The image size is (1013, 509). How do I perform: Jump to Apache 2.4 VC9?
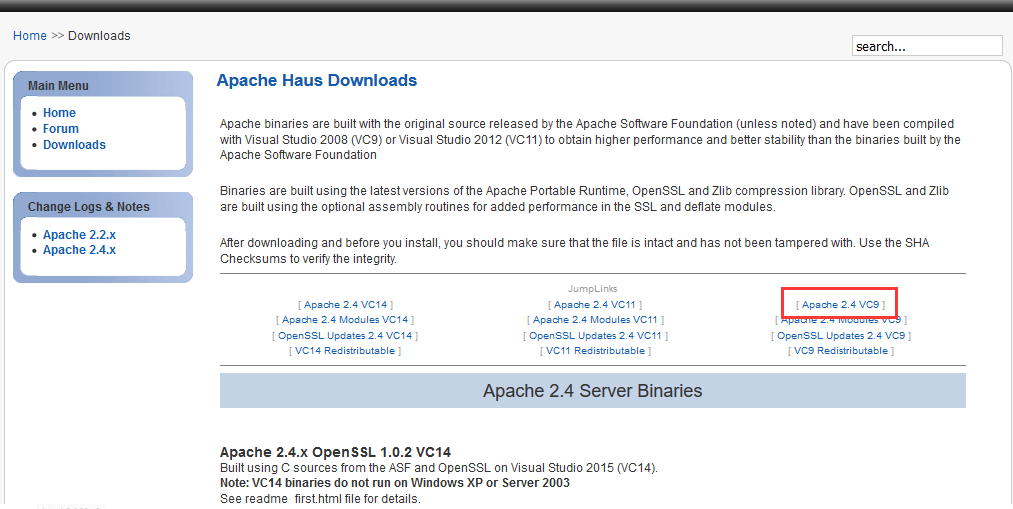[841, 304]
